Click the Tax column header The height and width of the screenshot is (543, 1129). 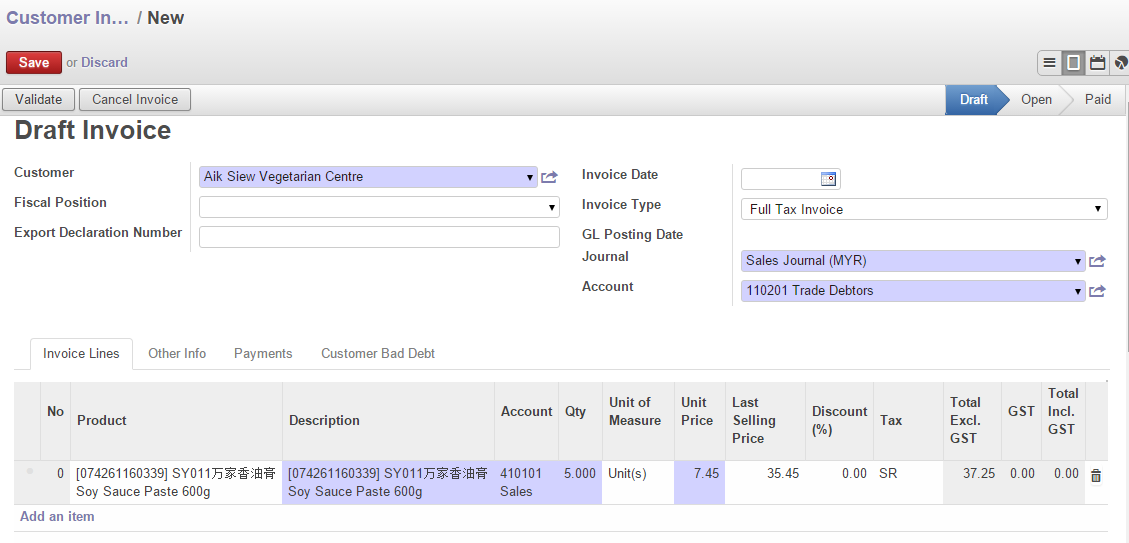pos(908,421)
